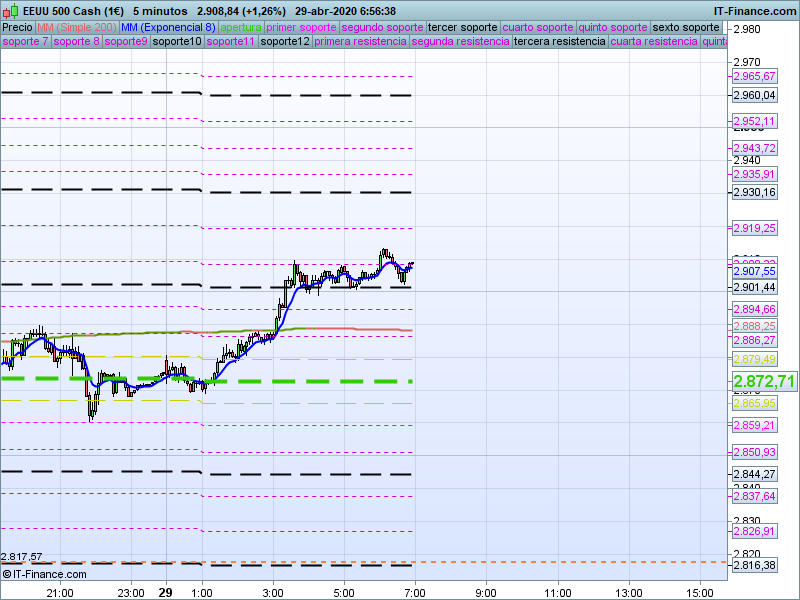Click the thick green dashed apertura line

click(x=300, y=381)
